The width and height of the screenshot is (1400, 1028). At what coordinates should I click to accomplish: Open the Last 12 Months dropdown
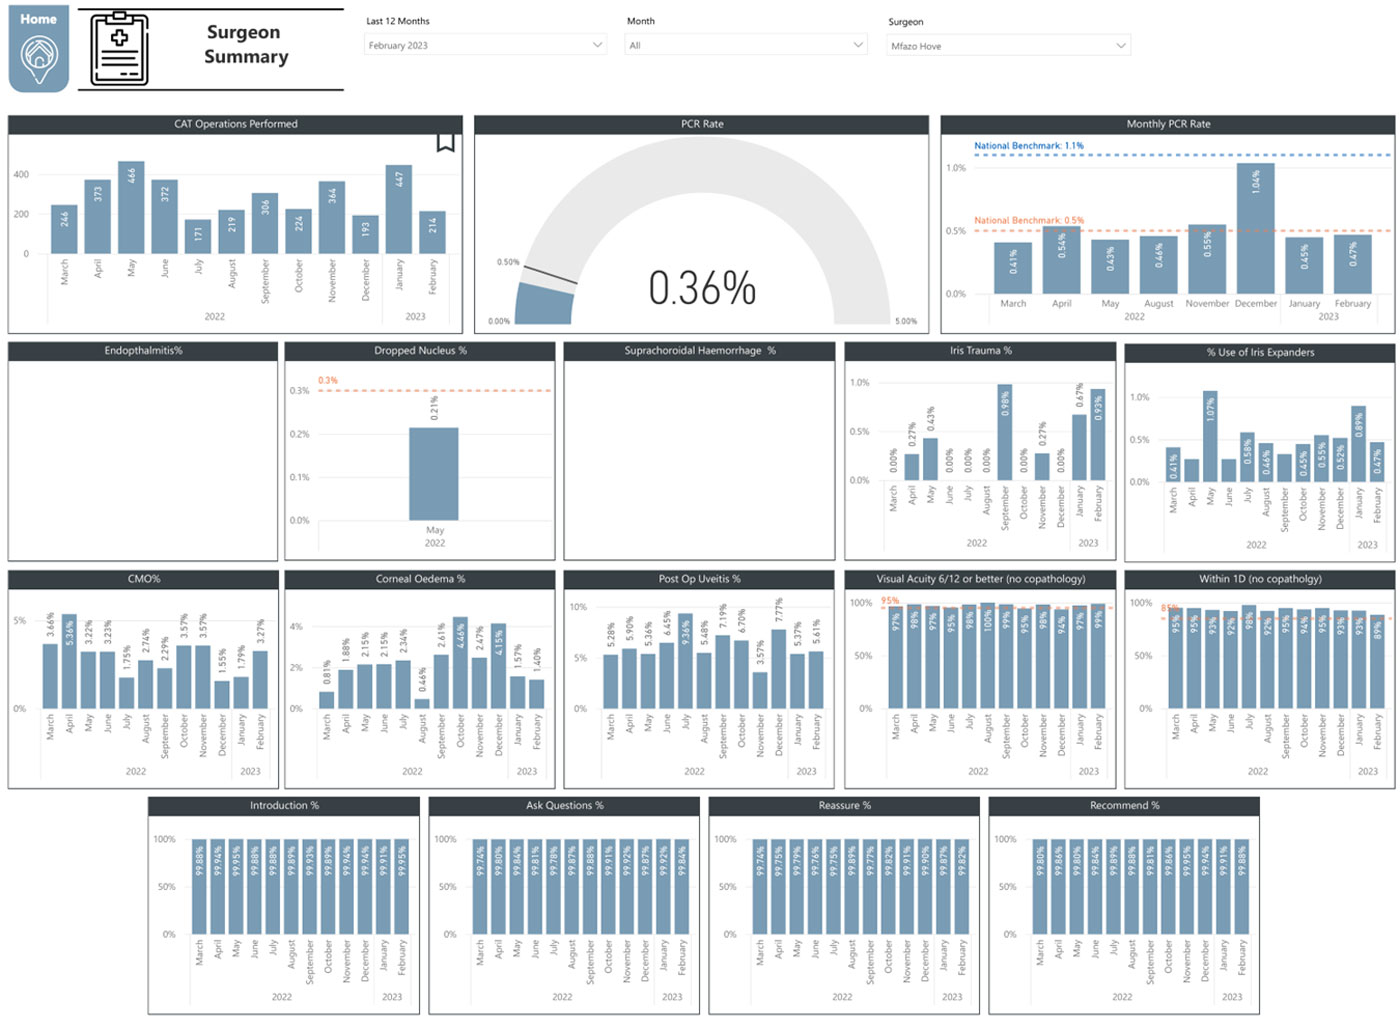click(x=485, y=45)
